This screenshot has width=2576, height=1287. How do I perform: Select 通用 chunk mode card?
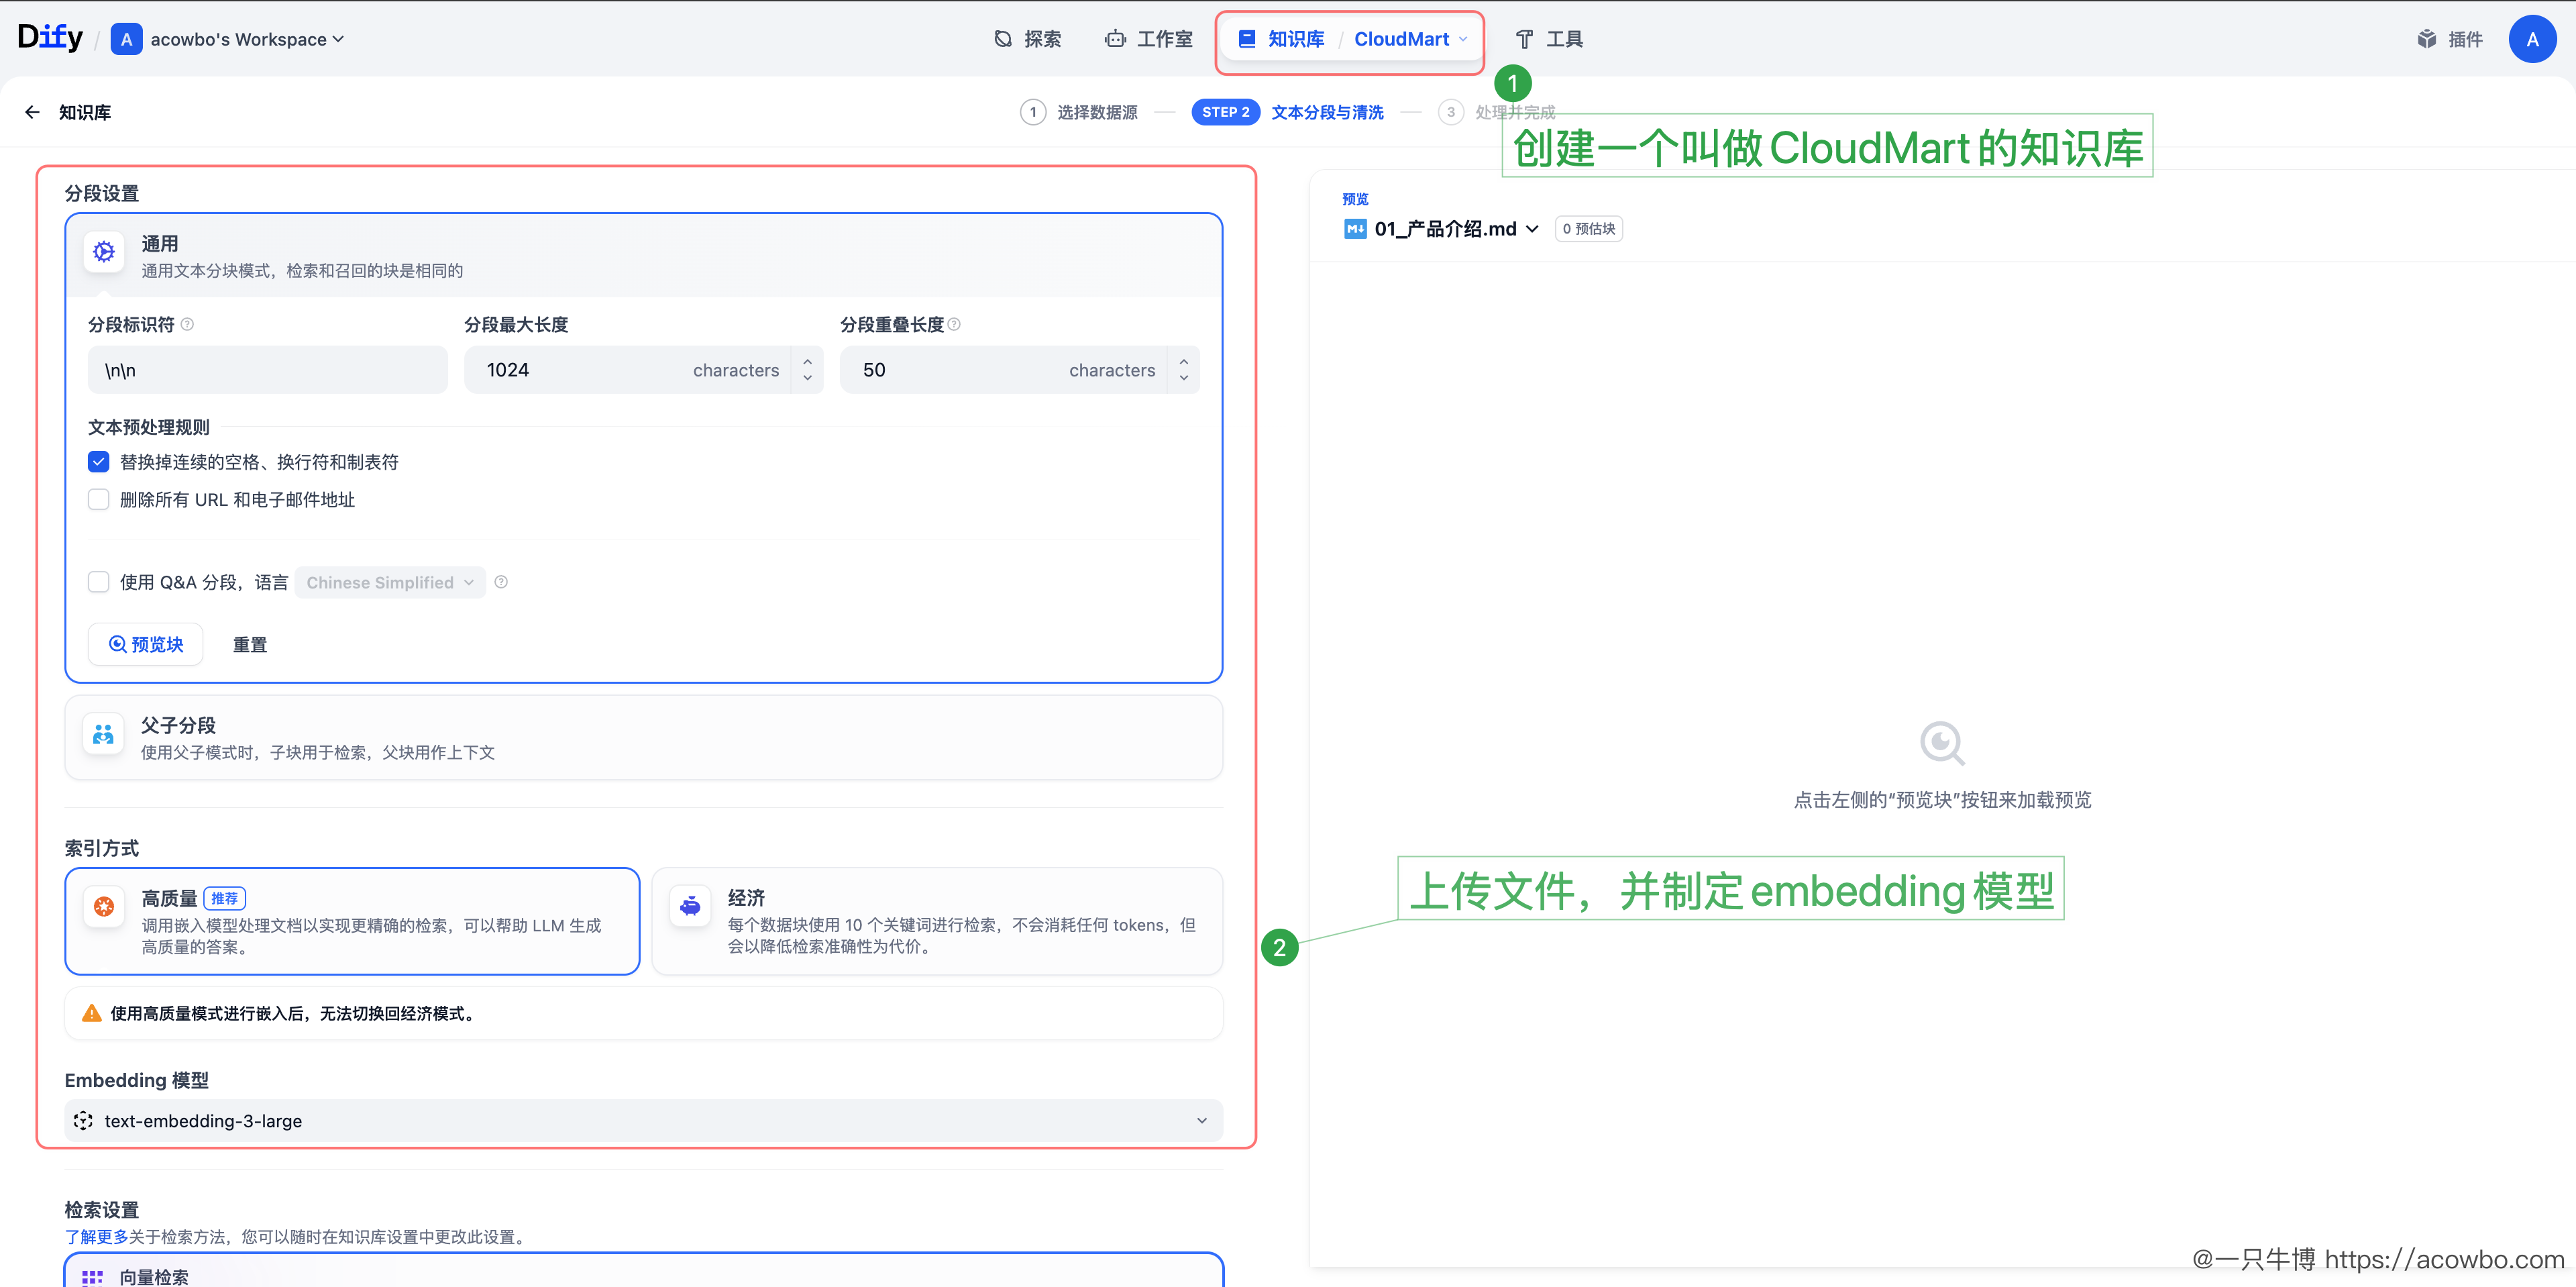click(643, 255)
